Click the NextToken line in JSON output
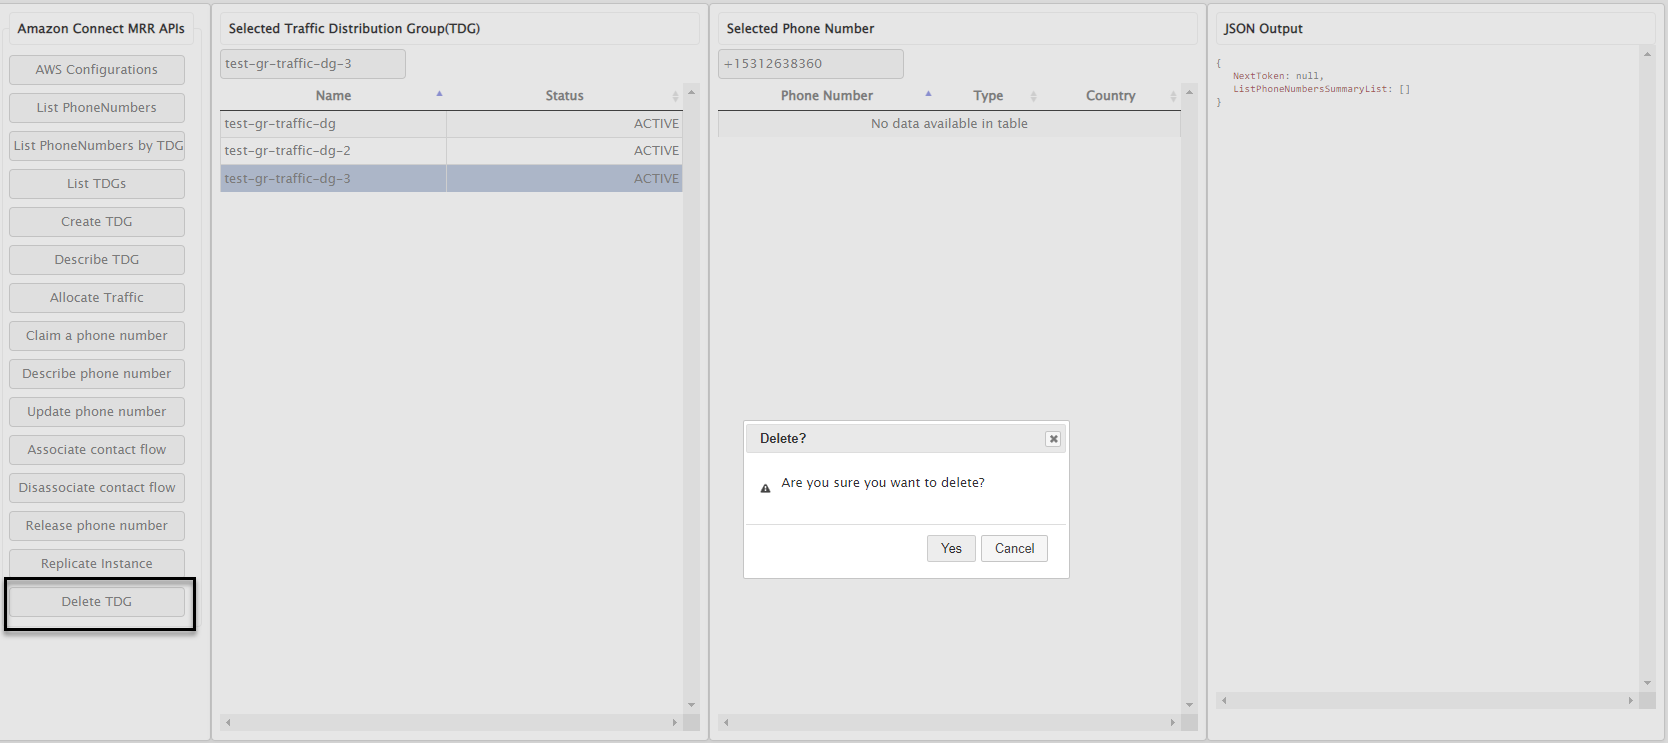 click(1278, 76)
